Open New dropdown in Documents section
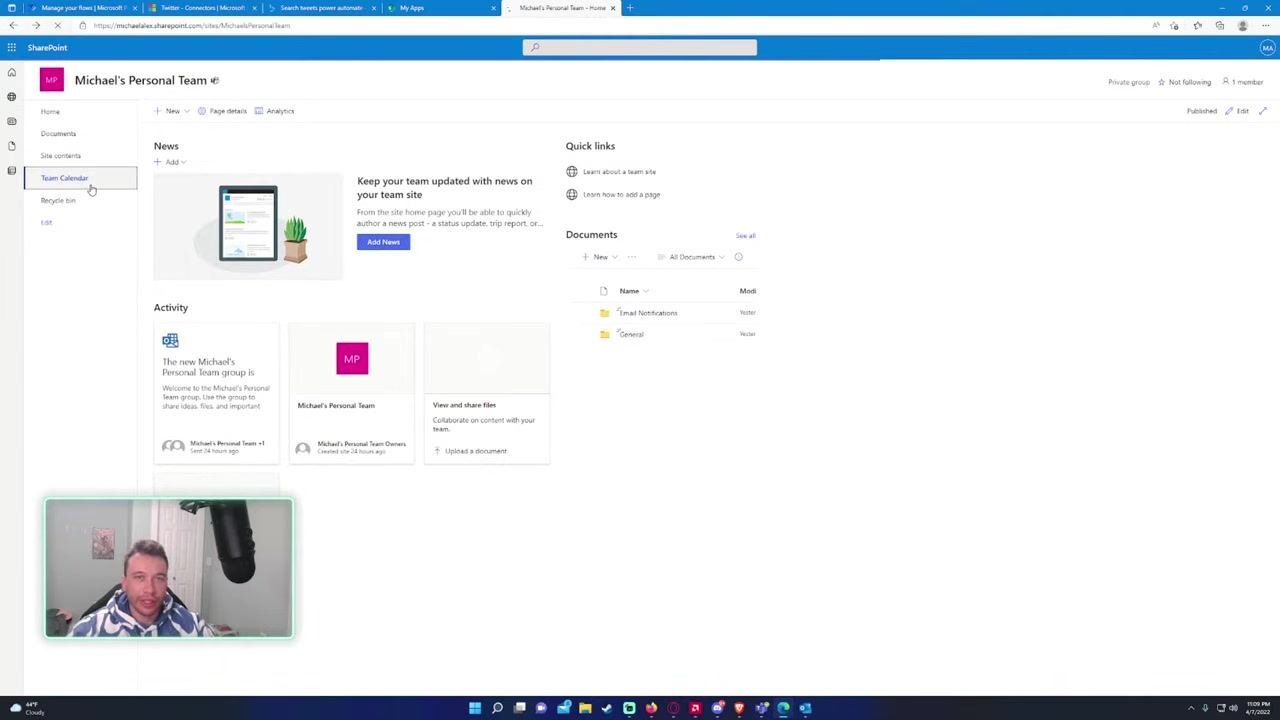This screenshot has height=720, width=1280. tap(600, 257)
